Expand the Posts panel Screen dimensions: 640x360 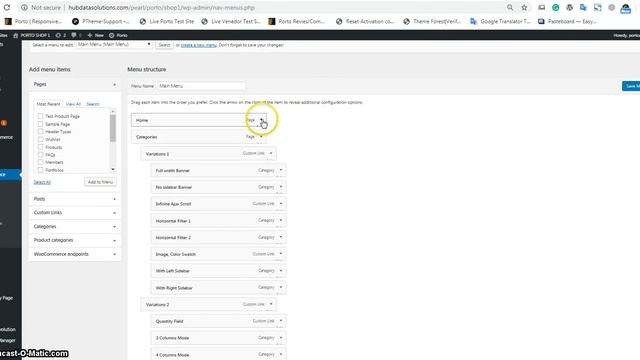point(75,199)
